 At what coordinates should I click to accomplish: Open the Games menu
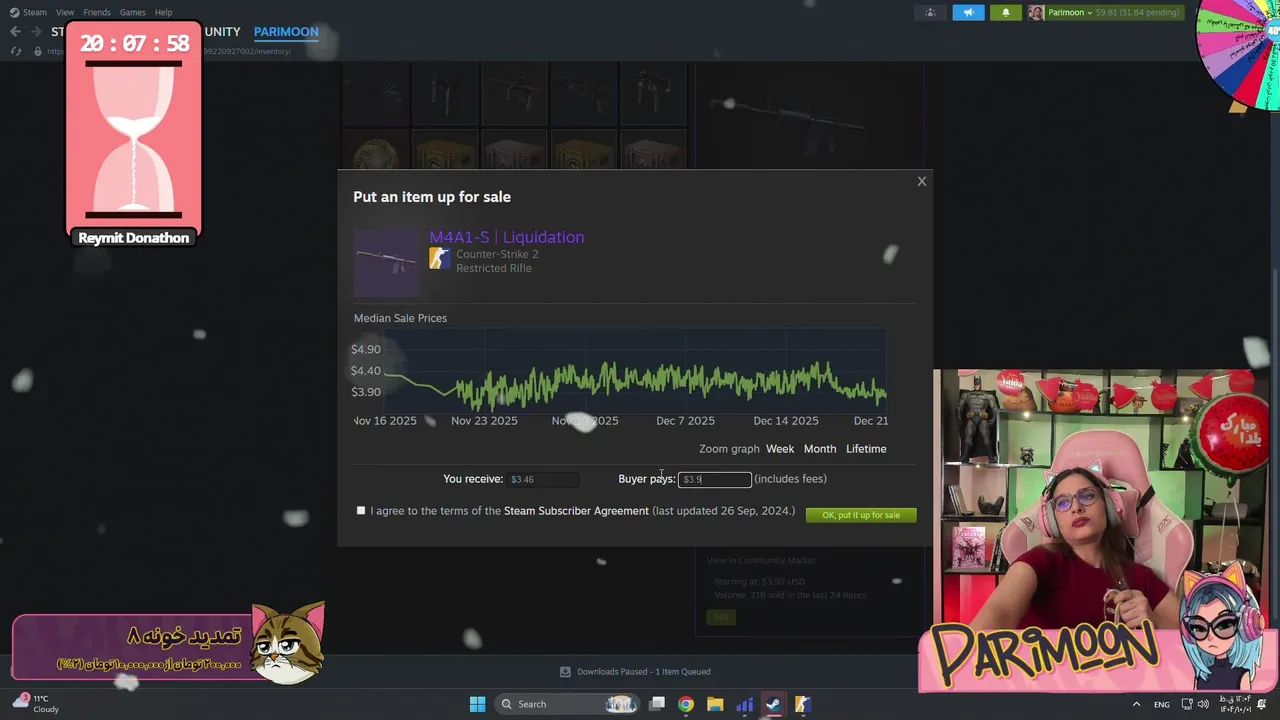[133, 12]
